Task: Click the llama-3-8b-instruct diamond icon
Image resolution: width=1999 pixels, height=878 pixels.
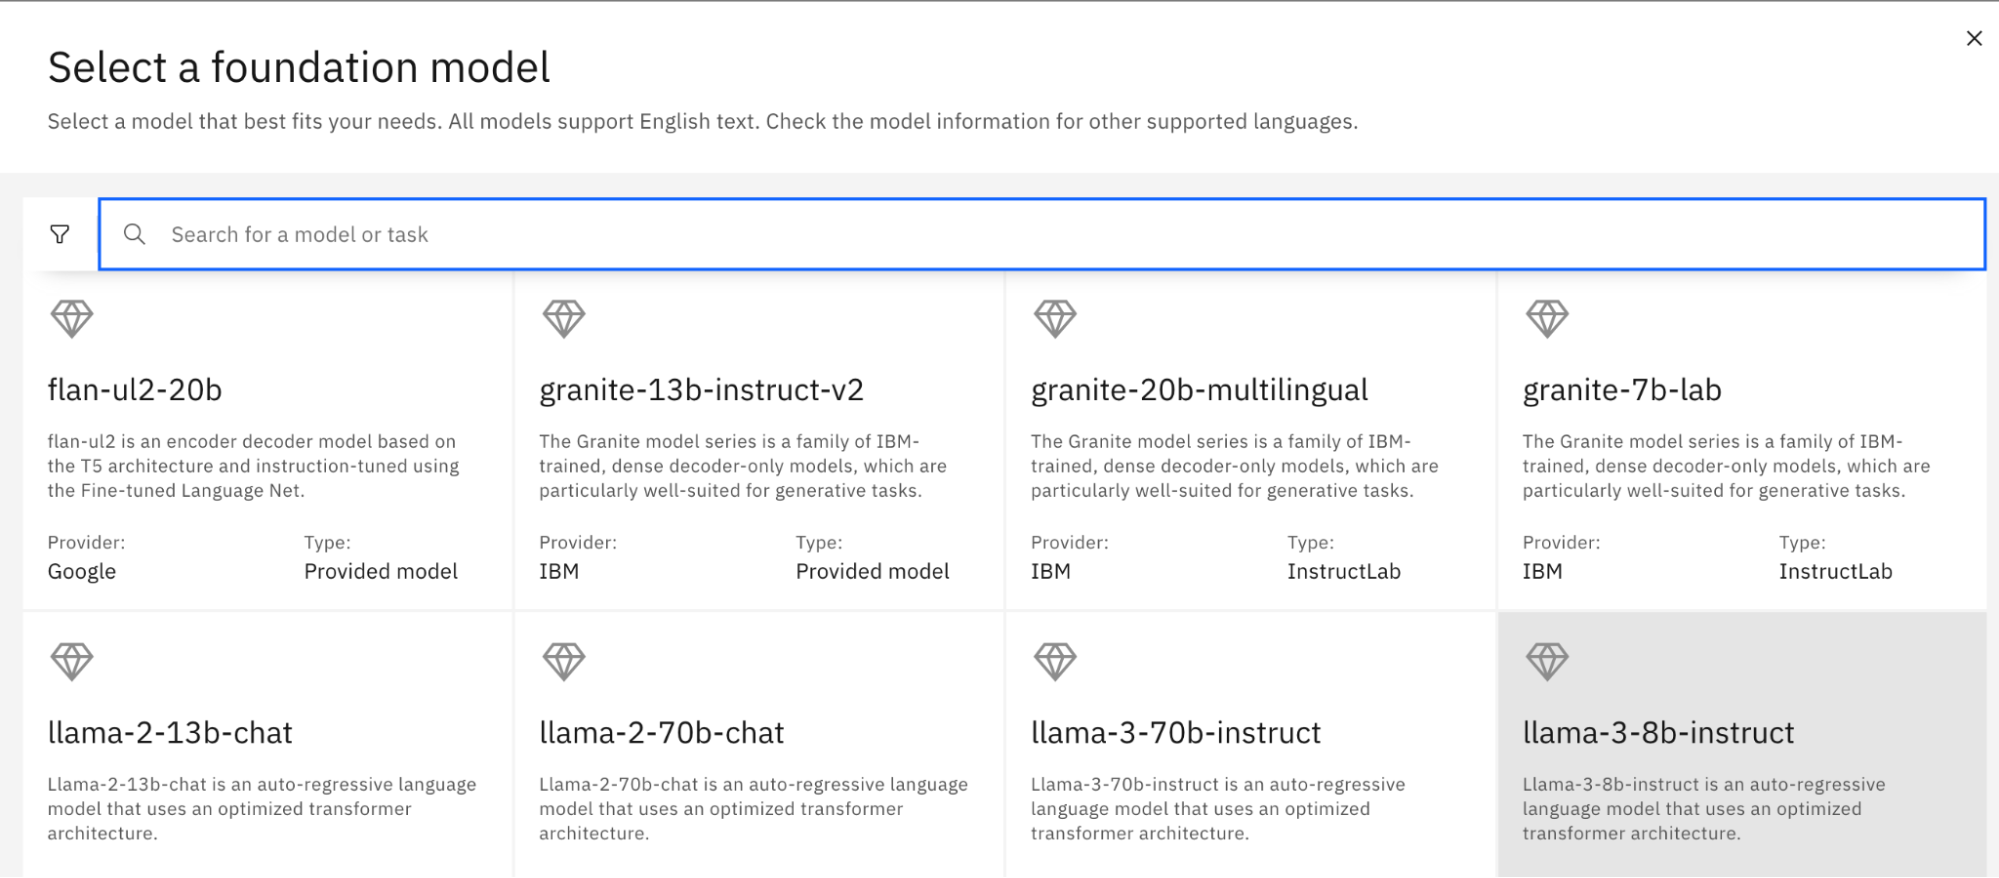Action: point(1547,661)
